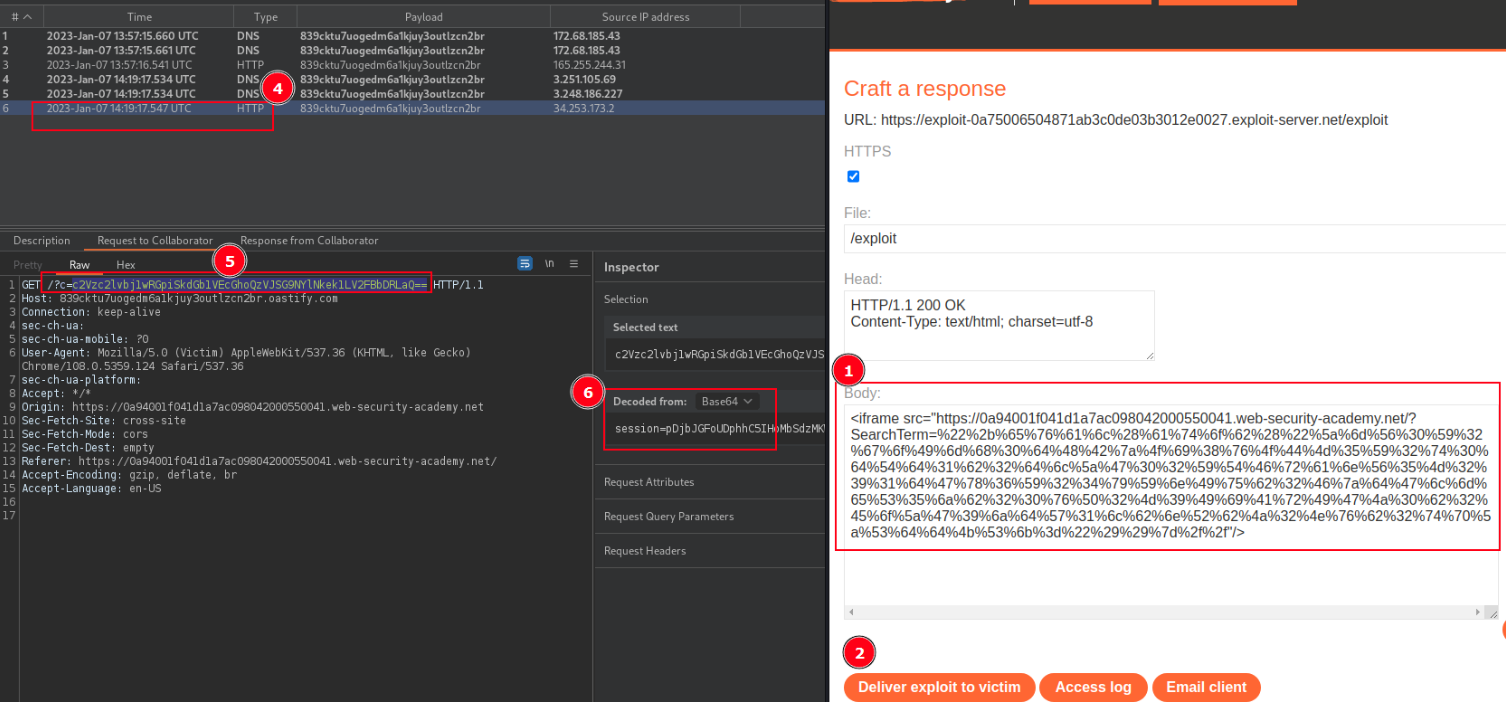Select the Request to Collaborator tab
The height and width of the screenshot is (702, 1506).
click(155, 240)
